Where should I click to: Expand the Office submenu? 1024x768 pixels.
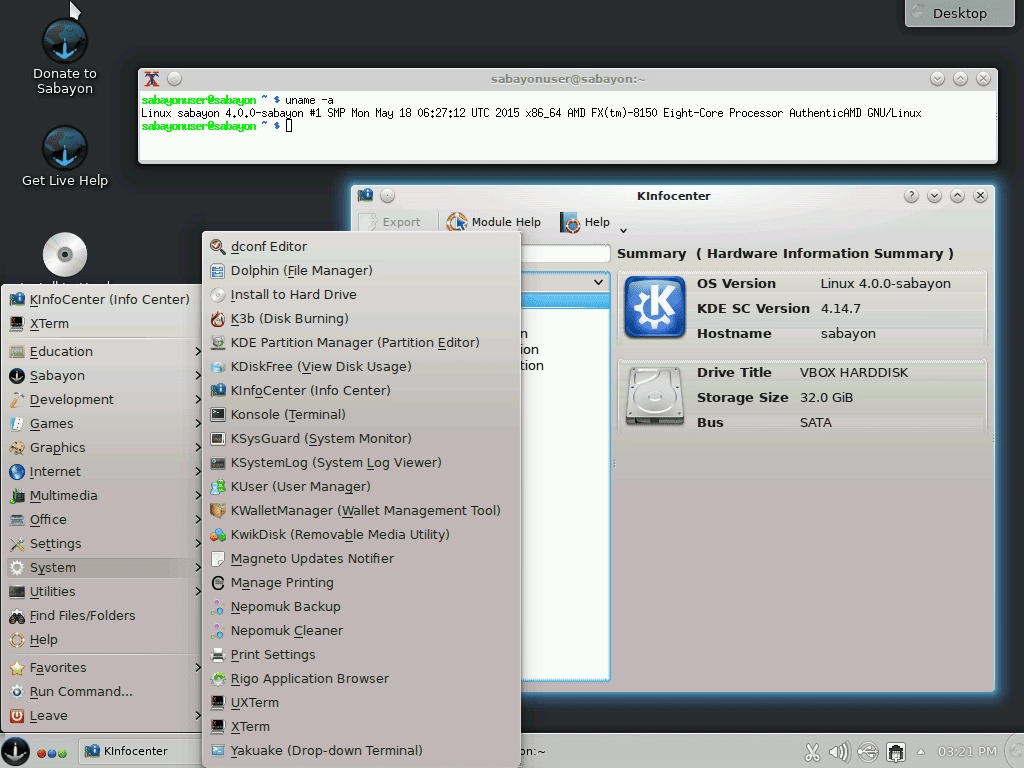pos(104,520)
